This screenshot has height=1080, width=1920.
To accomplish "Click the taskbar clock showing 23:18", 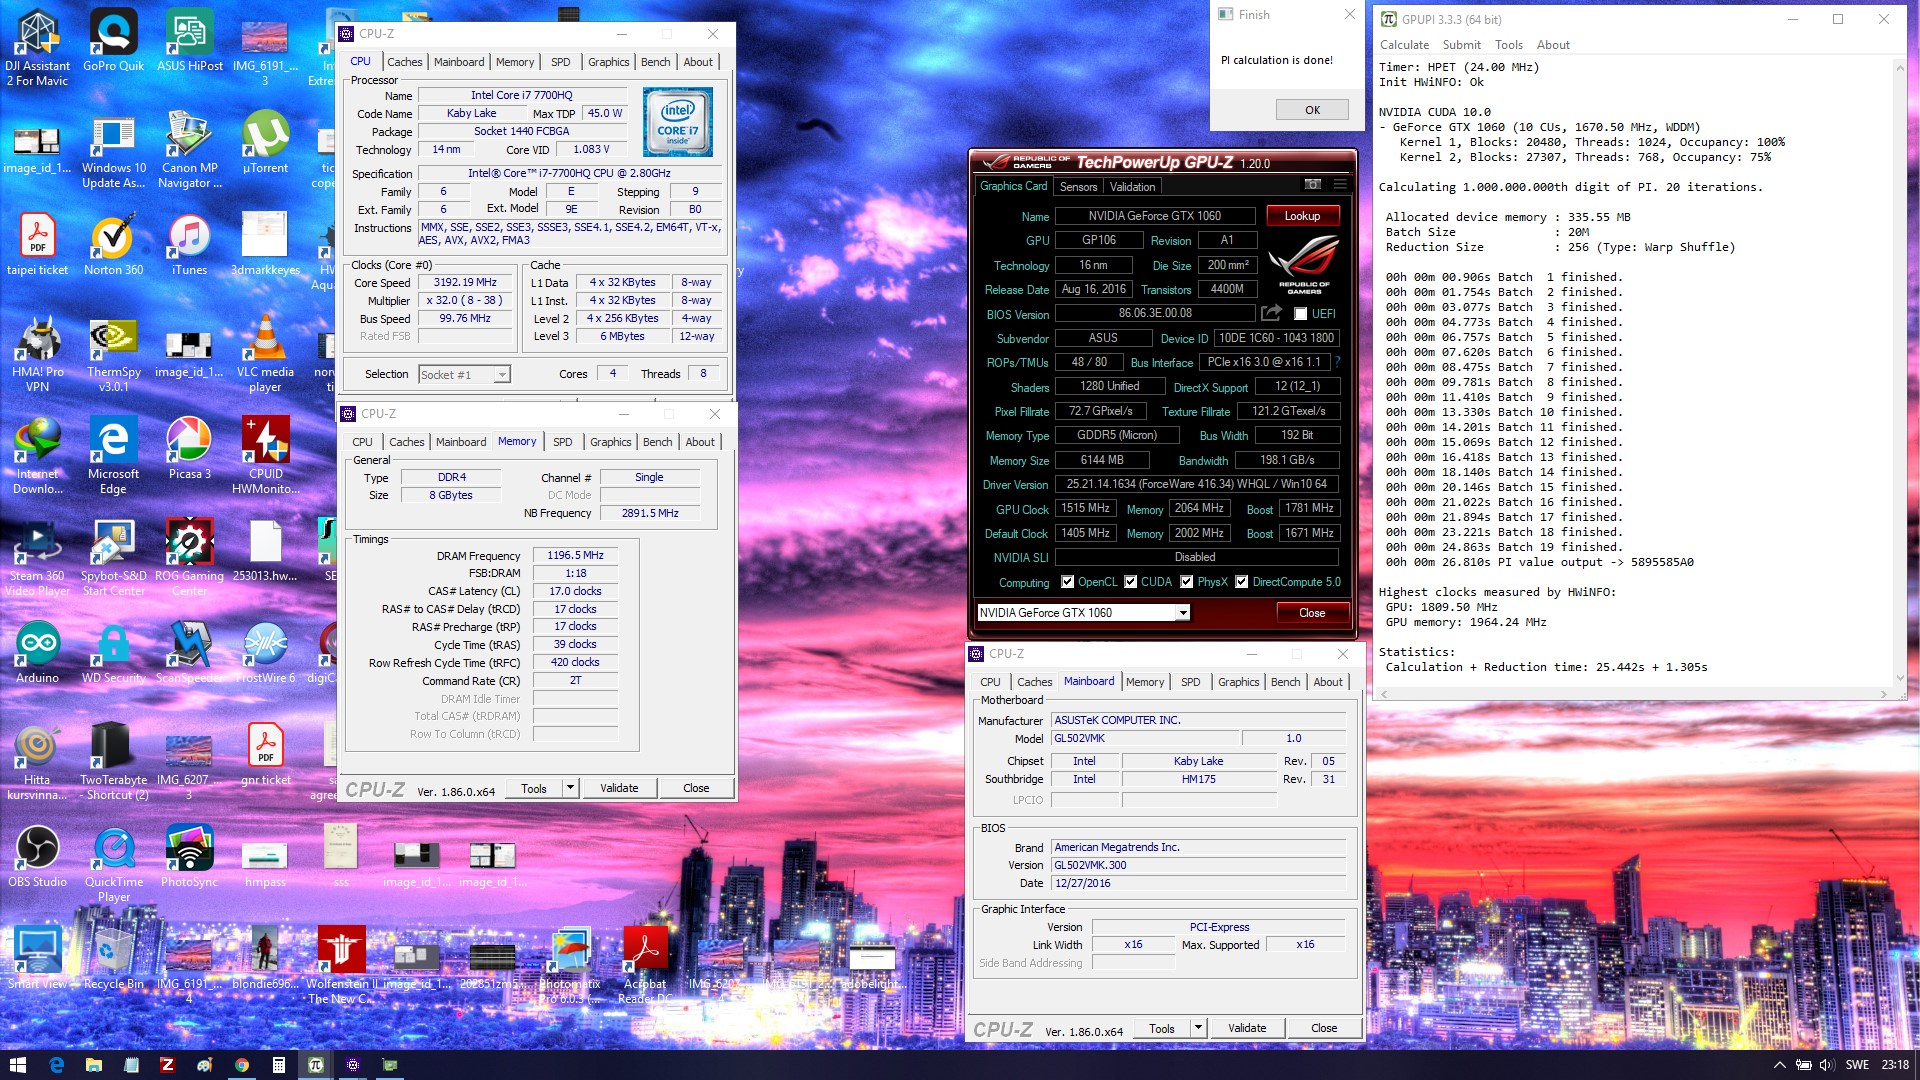I will coord(1895,1065).
